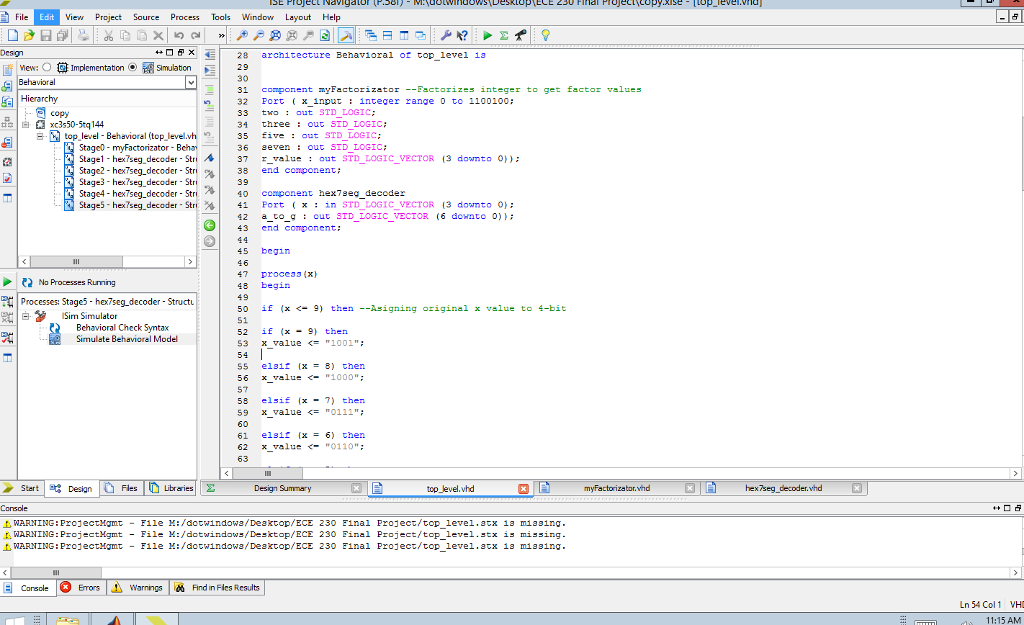The height and width of the screenshot is (625, 1024).
Task: Click the Undo arrow icon
Action: click(177, 35)
